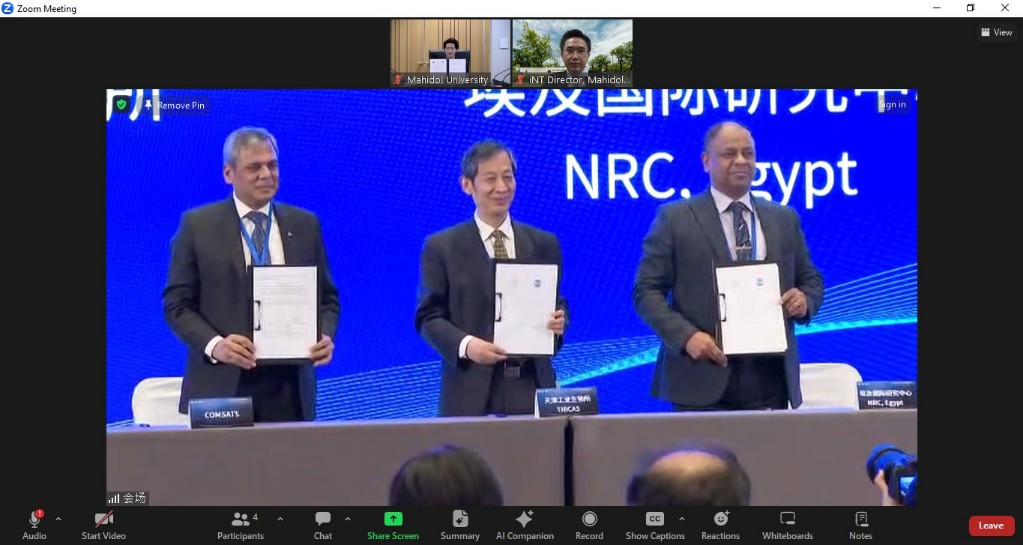Click the '会场' participant name label
The width and height of the screenshot is (1023, 545).
134,498
